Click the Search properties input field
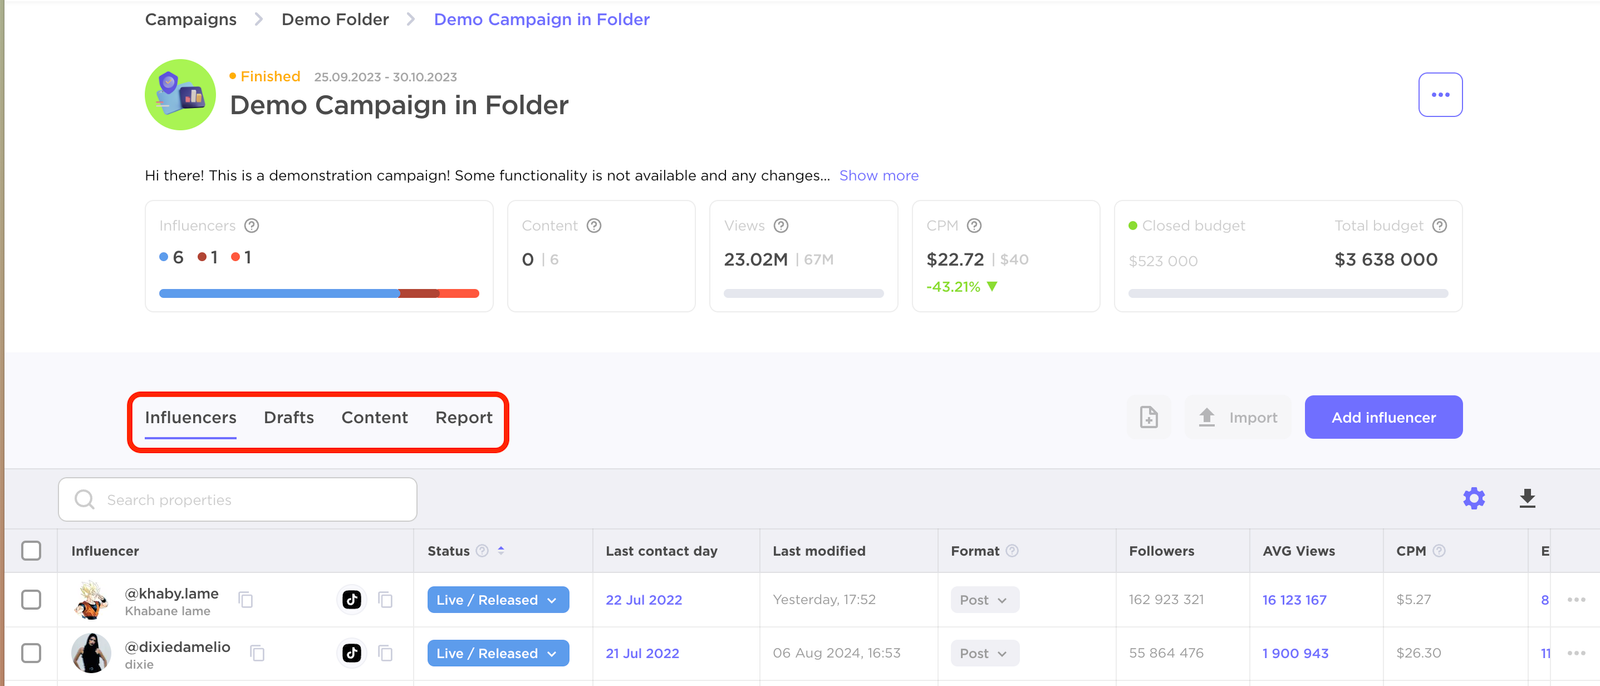The width and height of the screenshot is (1600, 686). 238,499
